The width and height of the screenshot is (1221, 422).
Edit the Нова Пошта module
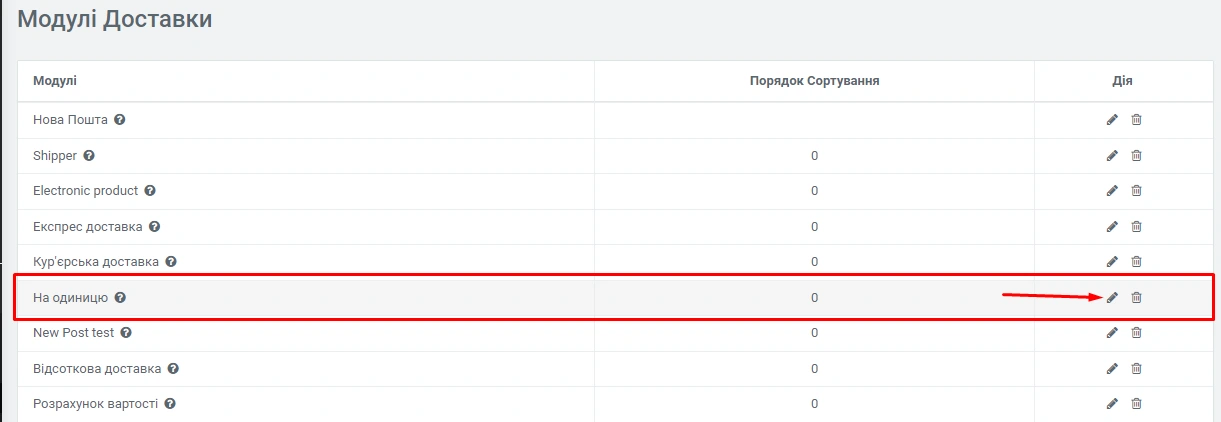(1112, 120)
